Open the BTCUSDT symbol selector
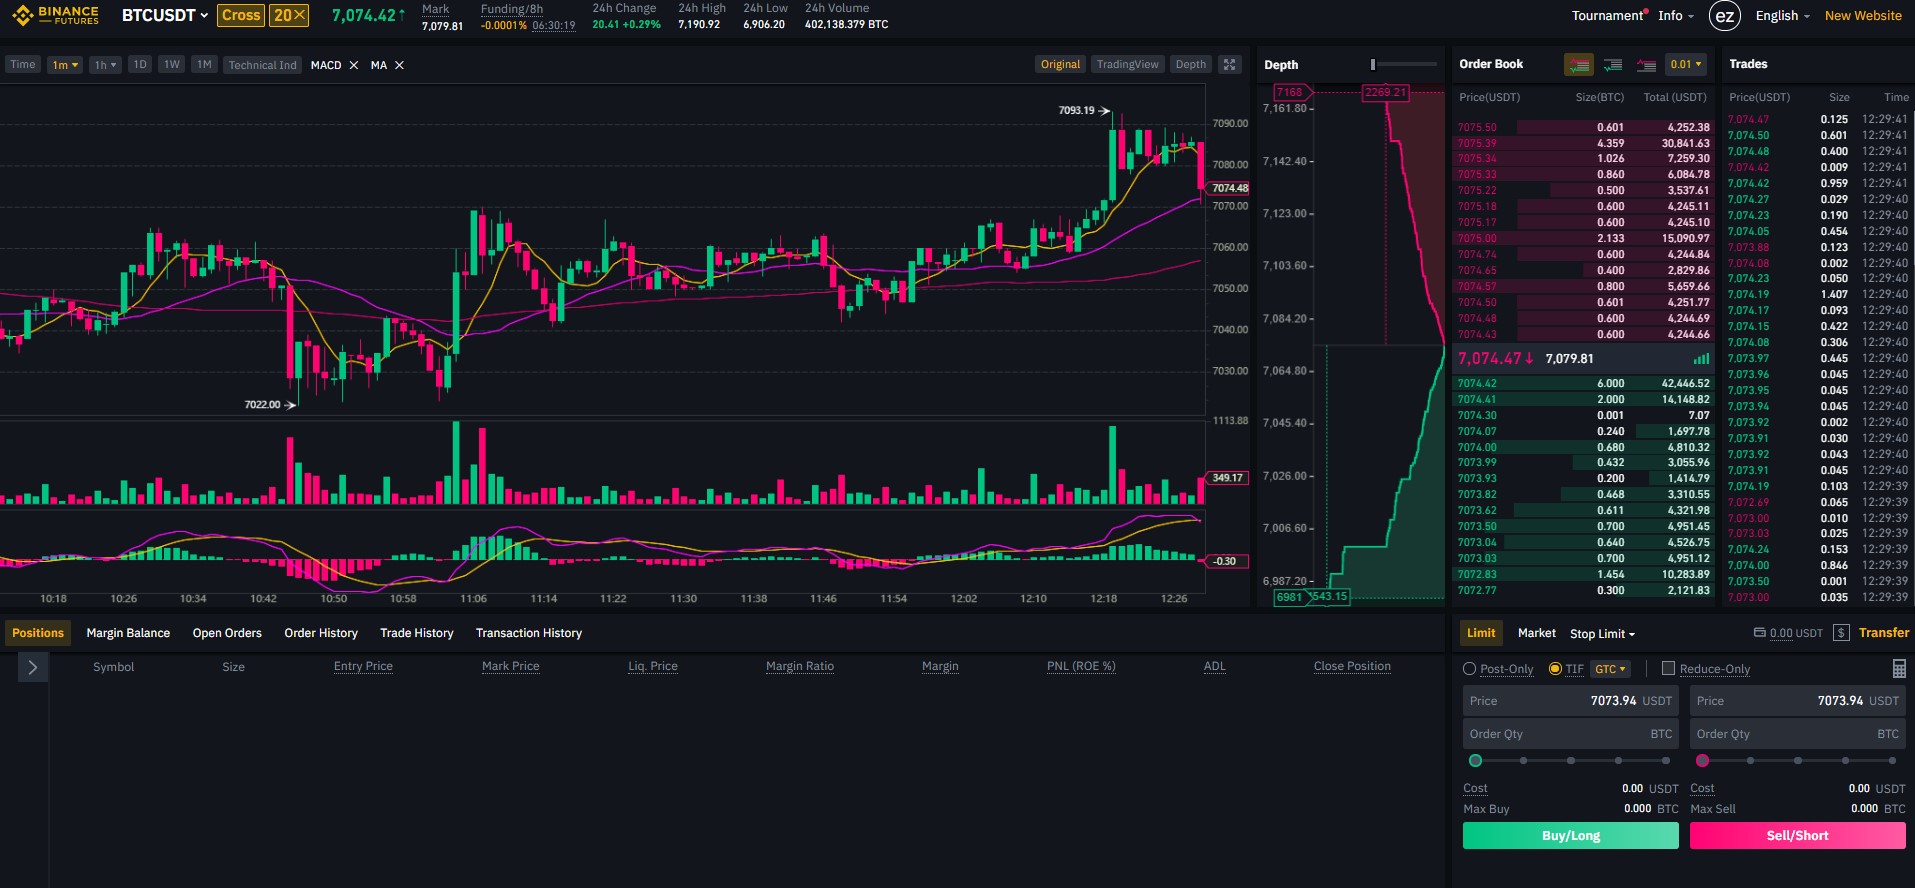1915x888 pixels. (x=165, y=15)
